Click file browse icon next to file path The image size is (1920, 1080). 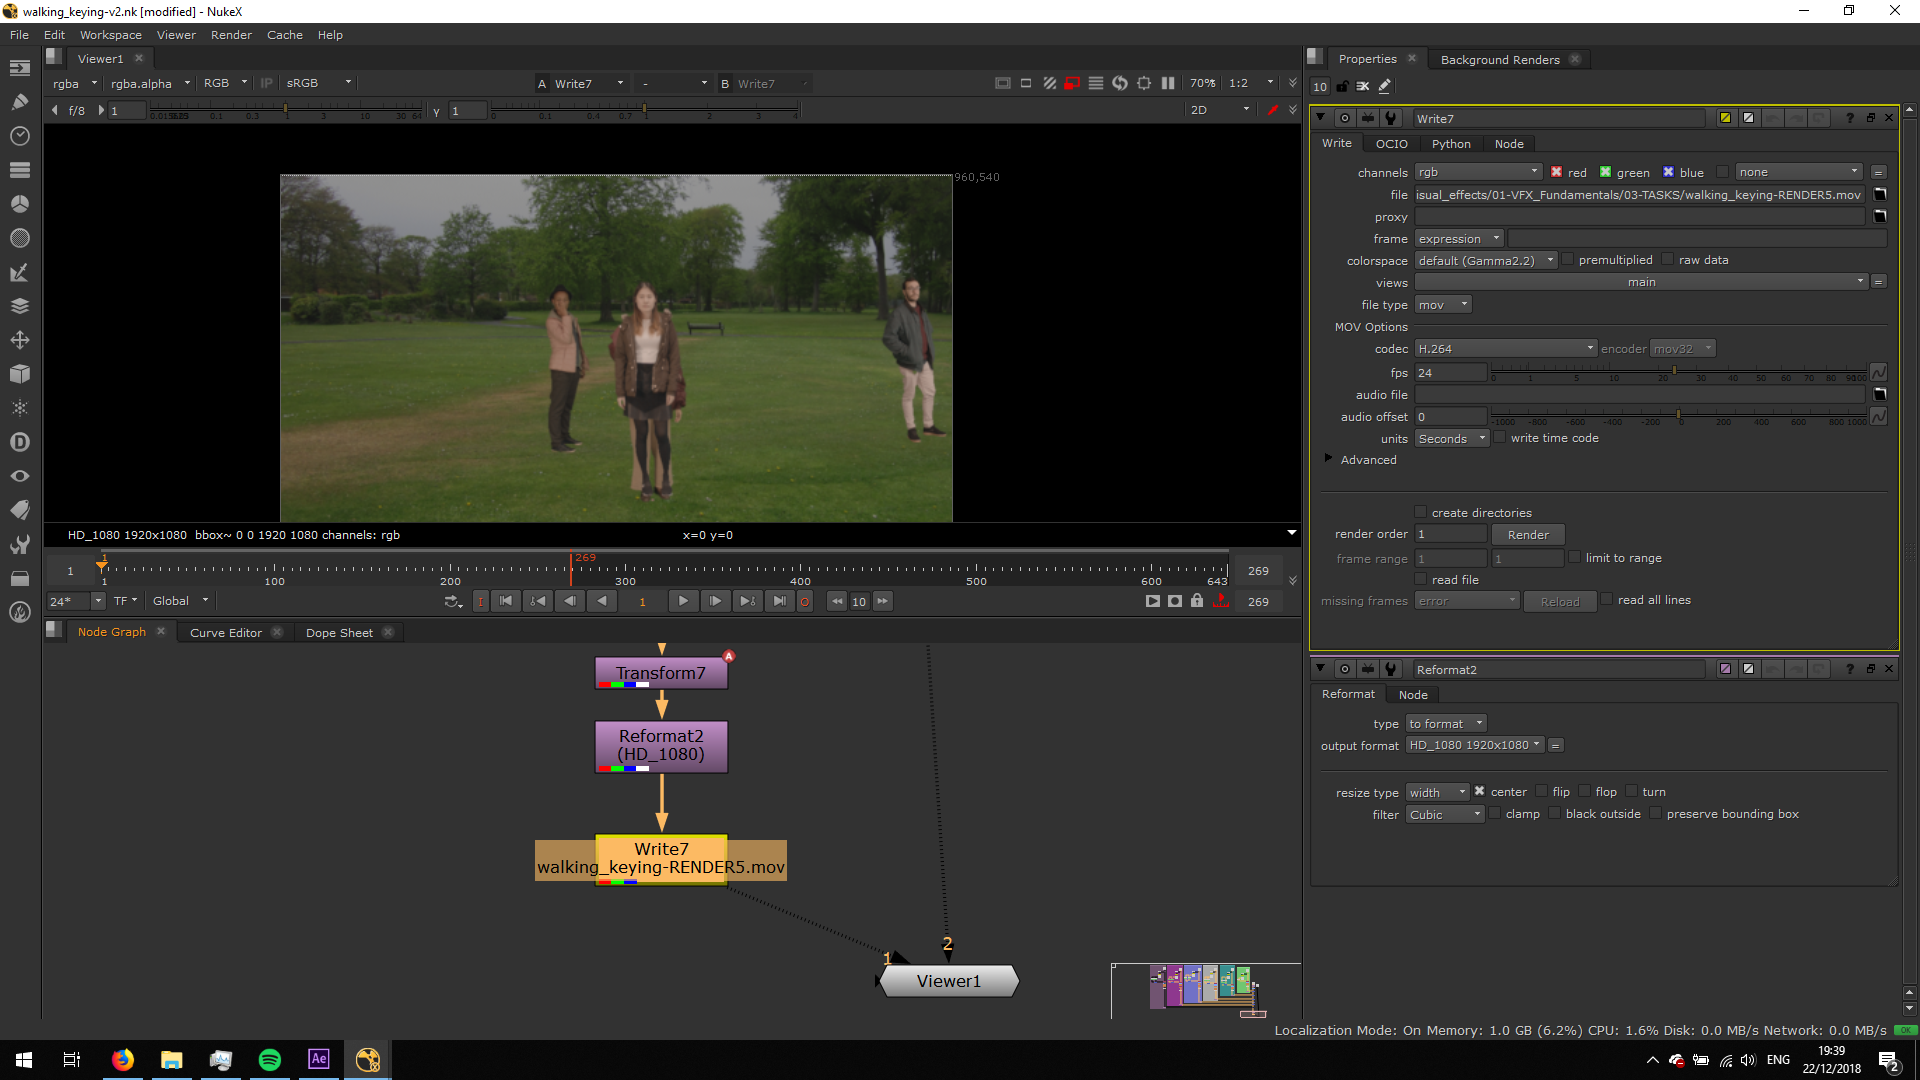pyautogui.click(x=1879, y=195)
